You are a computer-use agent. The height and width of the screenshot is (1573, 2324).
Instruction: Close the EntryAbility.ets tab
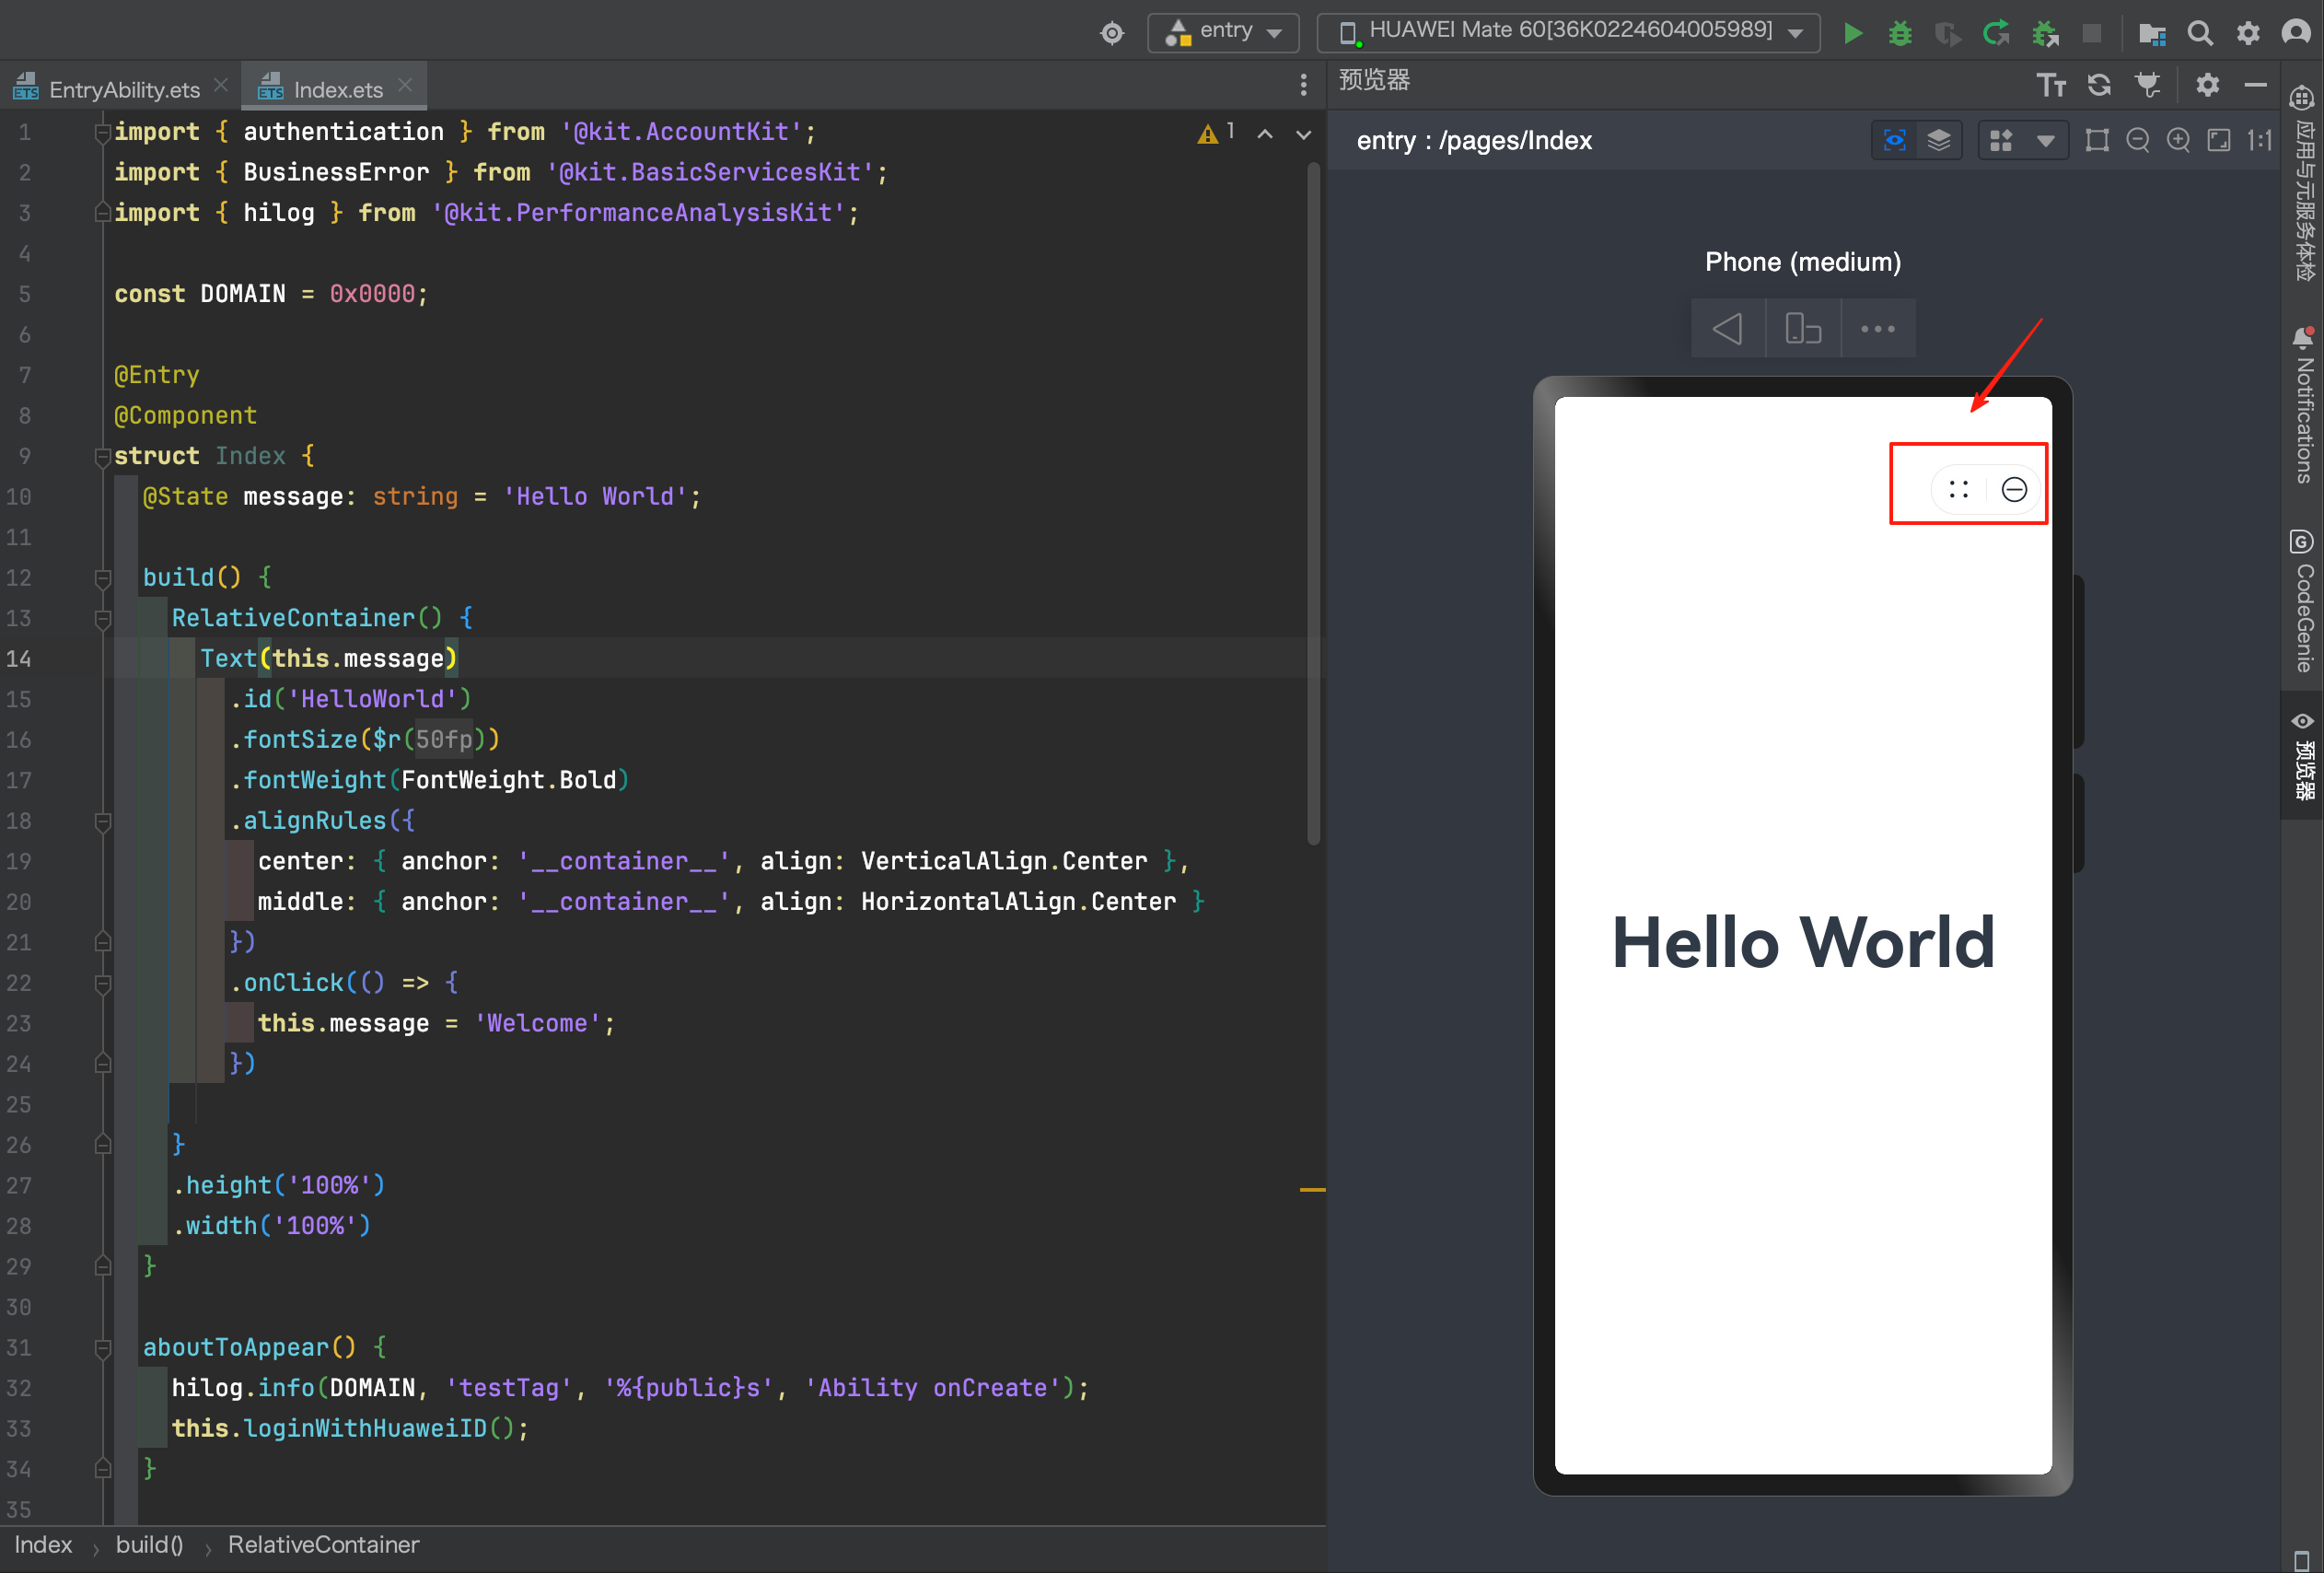pyautogui.click(x=221, y=86)
